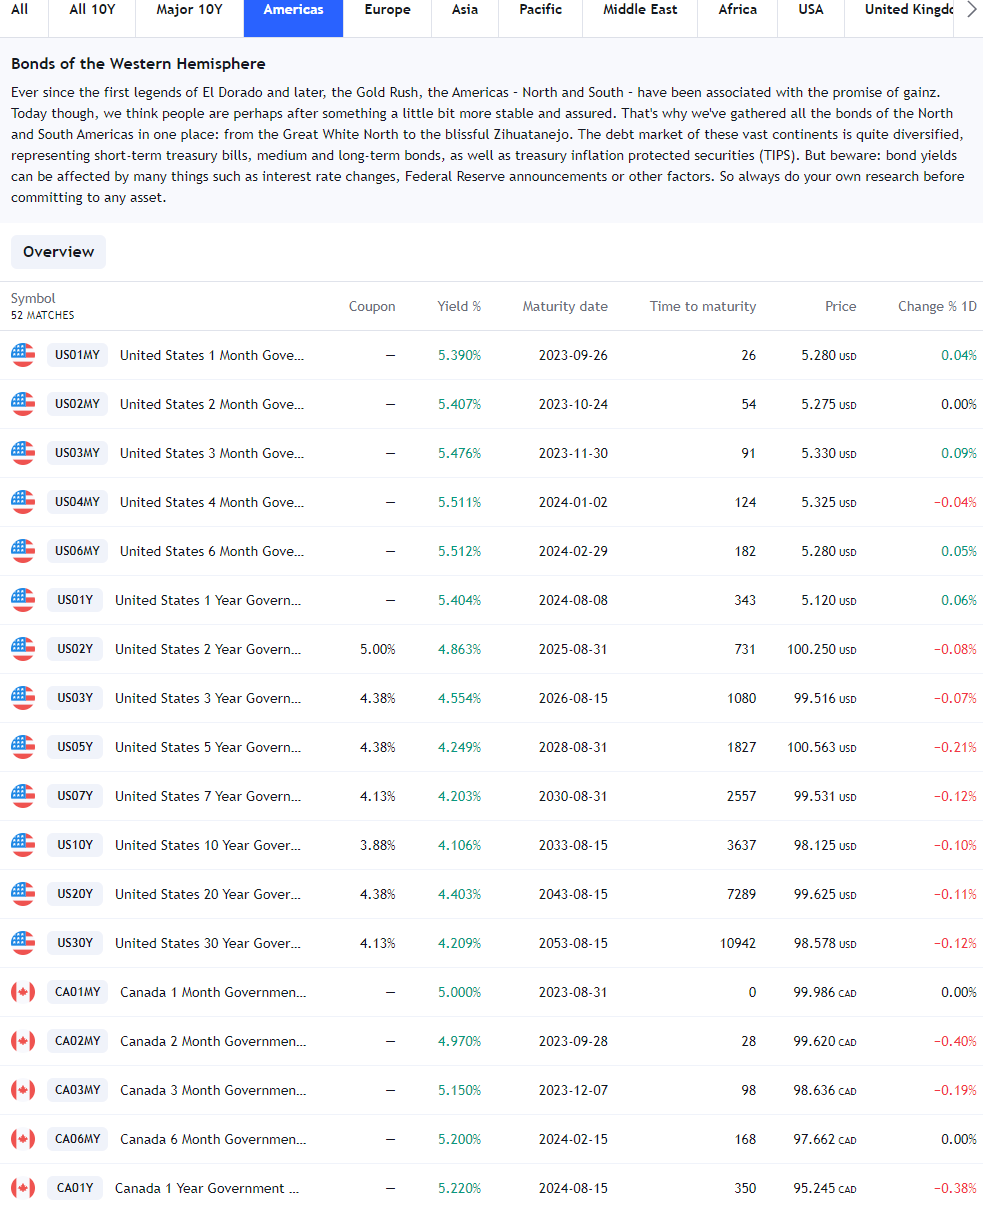Click the Overview button
983x1206 pixels.
(x=59, y=252)
